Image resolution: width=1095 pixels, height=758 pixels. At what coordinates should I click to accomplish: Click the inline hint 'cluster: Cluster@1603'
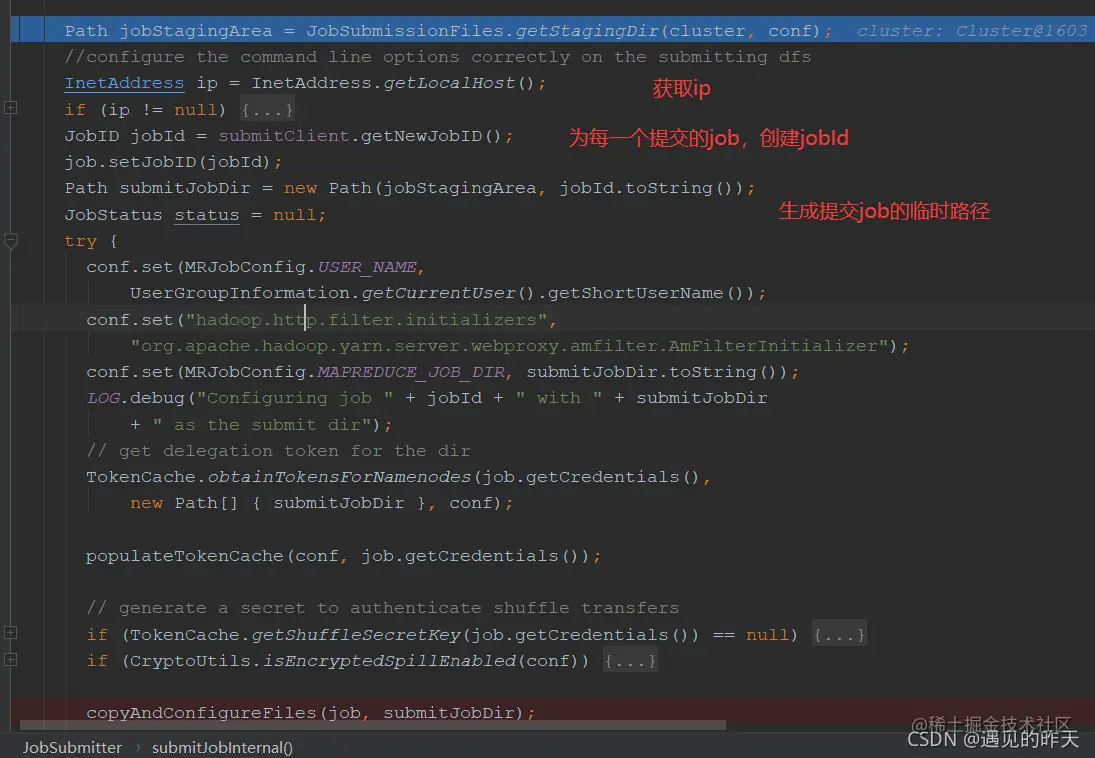click(x=971, y=31)
